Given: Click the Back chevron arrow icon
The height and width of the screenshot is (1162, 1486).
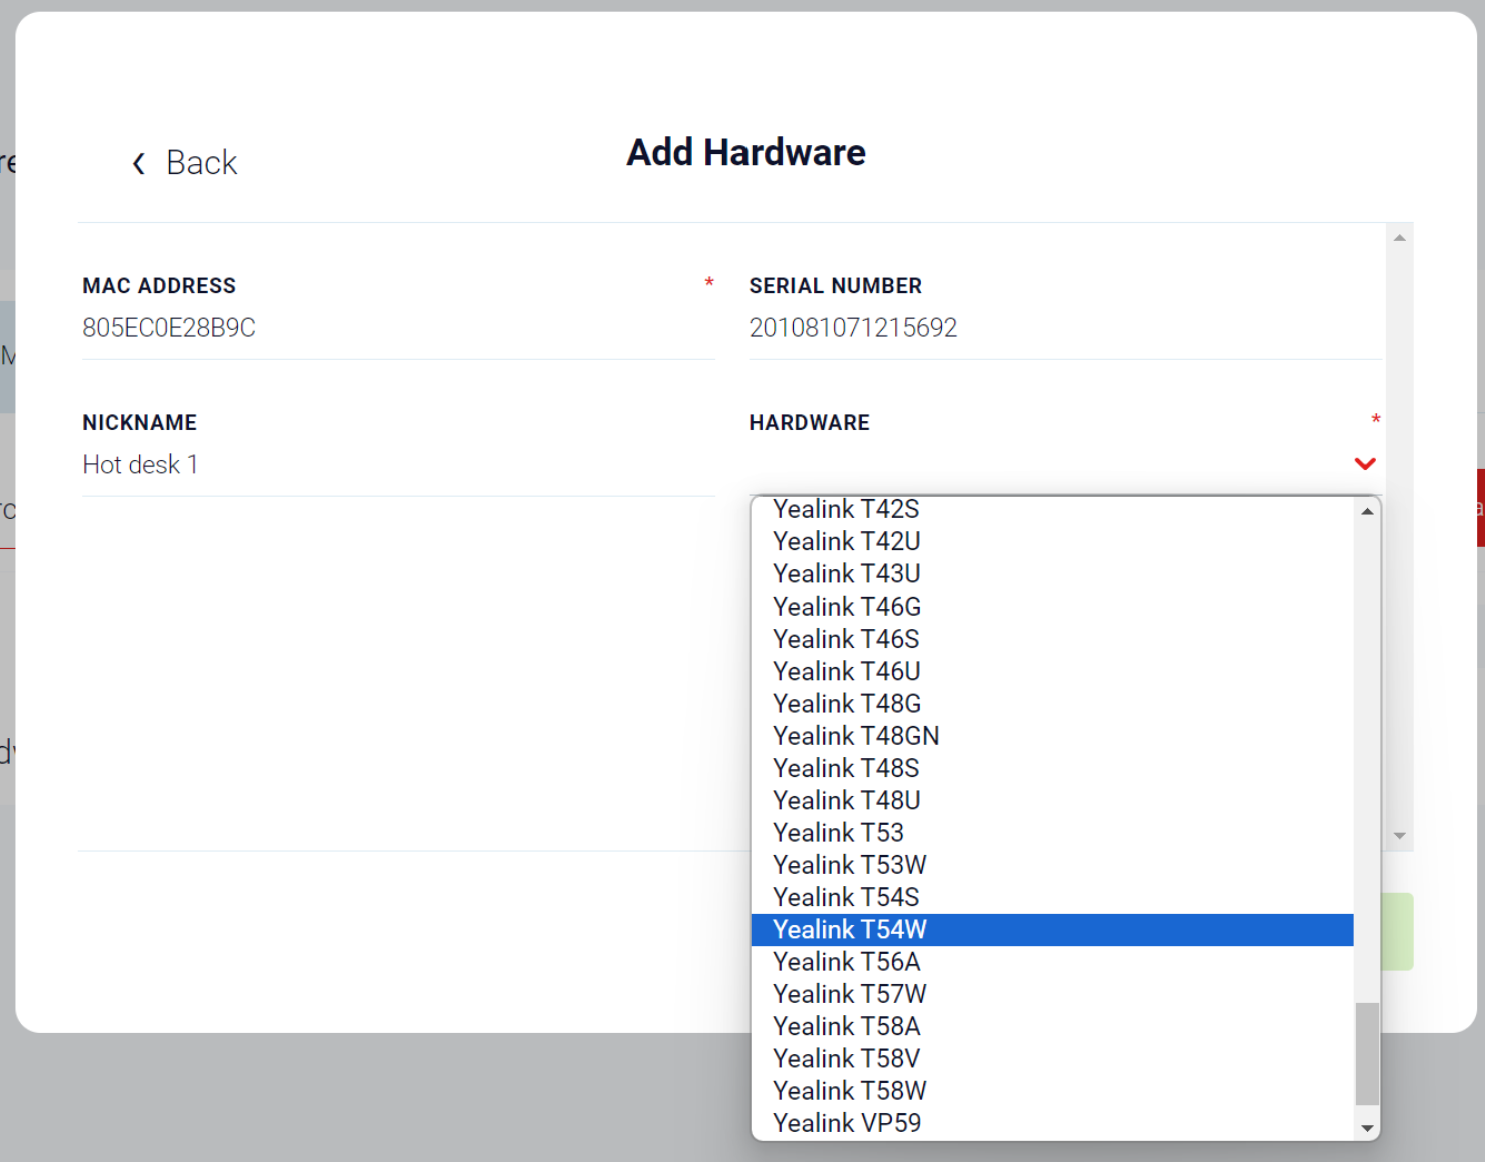Looking at the screenshot, I should [x=139, y=163].
